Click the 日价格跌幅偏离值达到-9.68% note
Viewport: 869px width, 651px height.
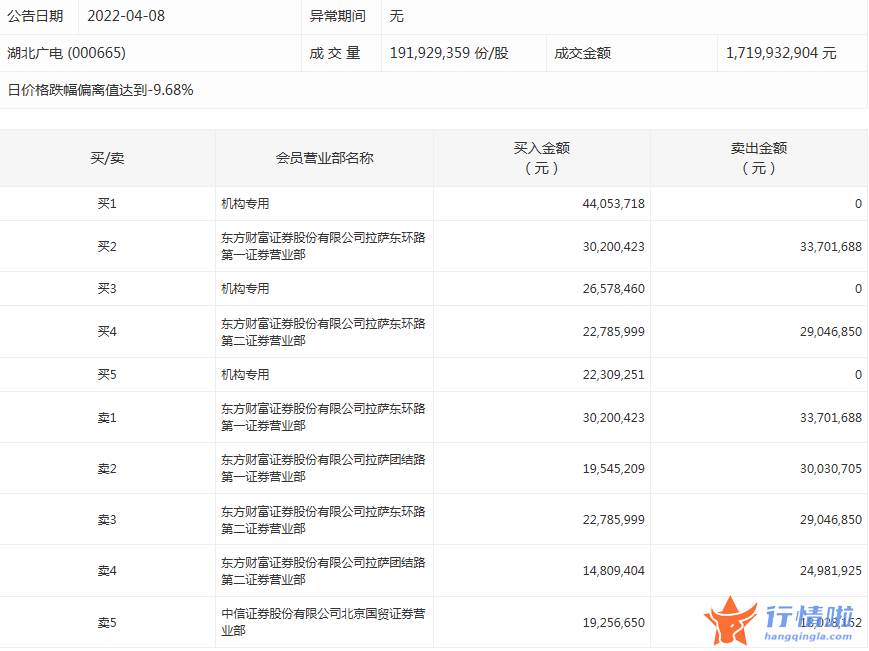click(100, 90)
